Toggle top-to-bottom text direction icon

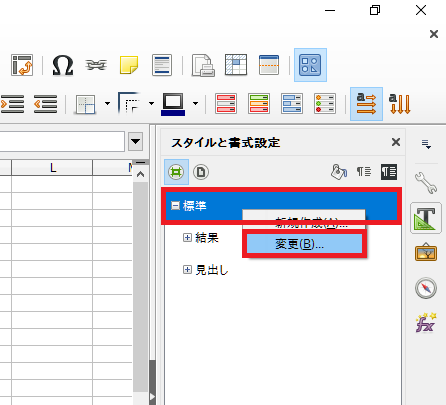point(399,104)
